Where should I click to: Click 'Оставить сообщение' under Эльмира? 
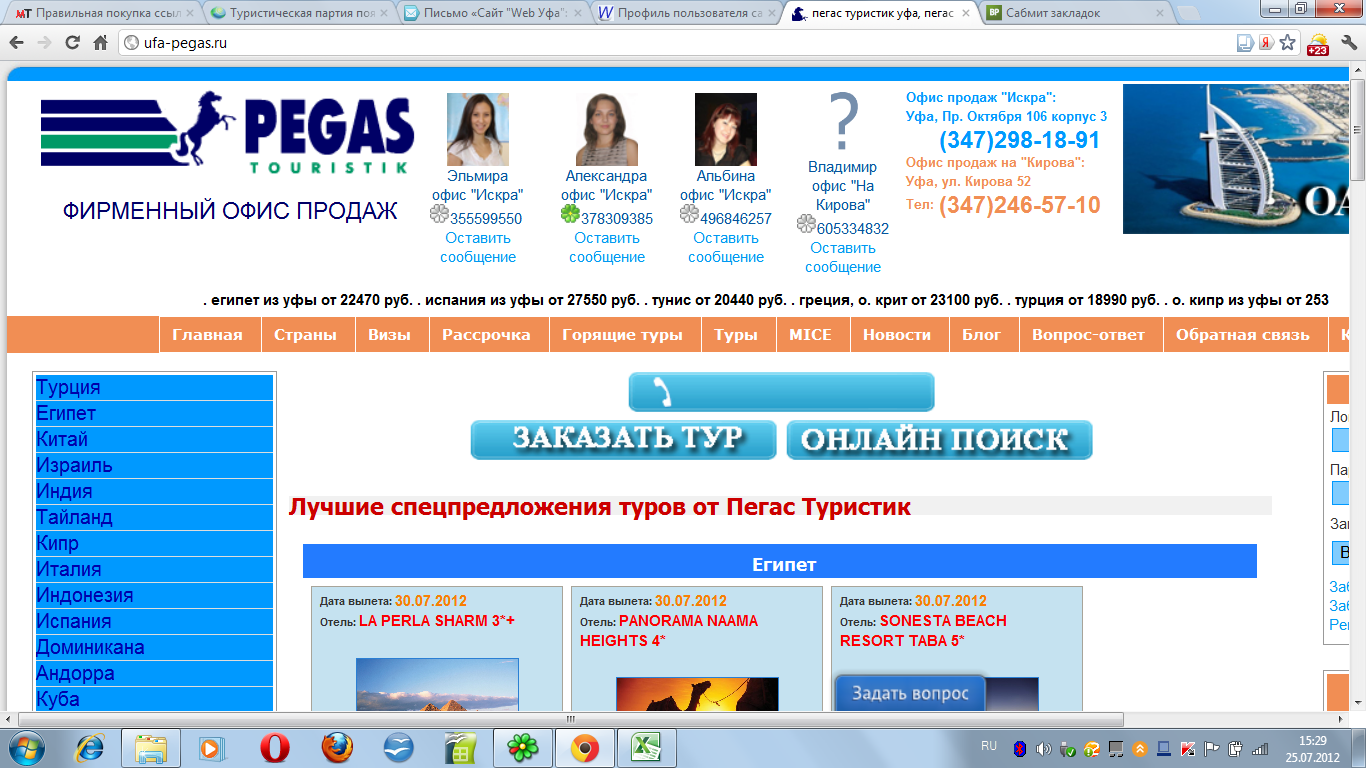478,247
